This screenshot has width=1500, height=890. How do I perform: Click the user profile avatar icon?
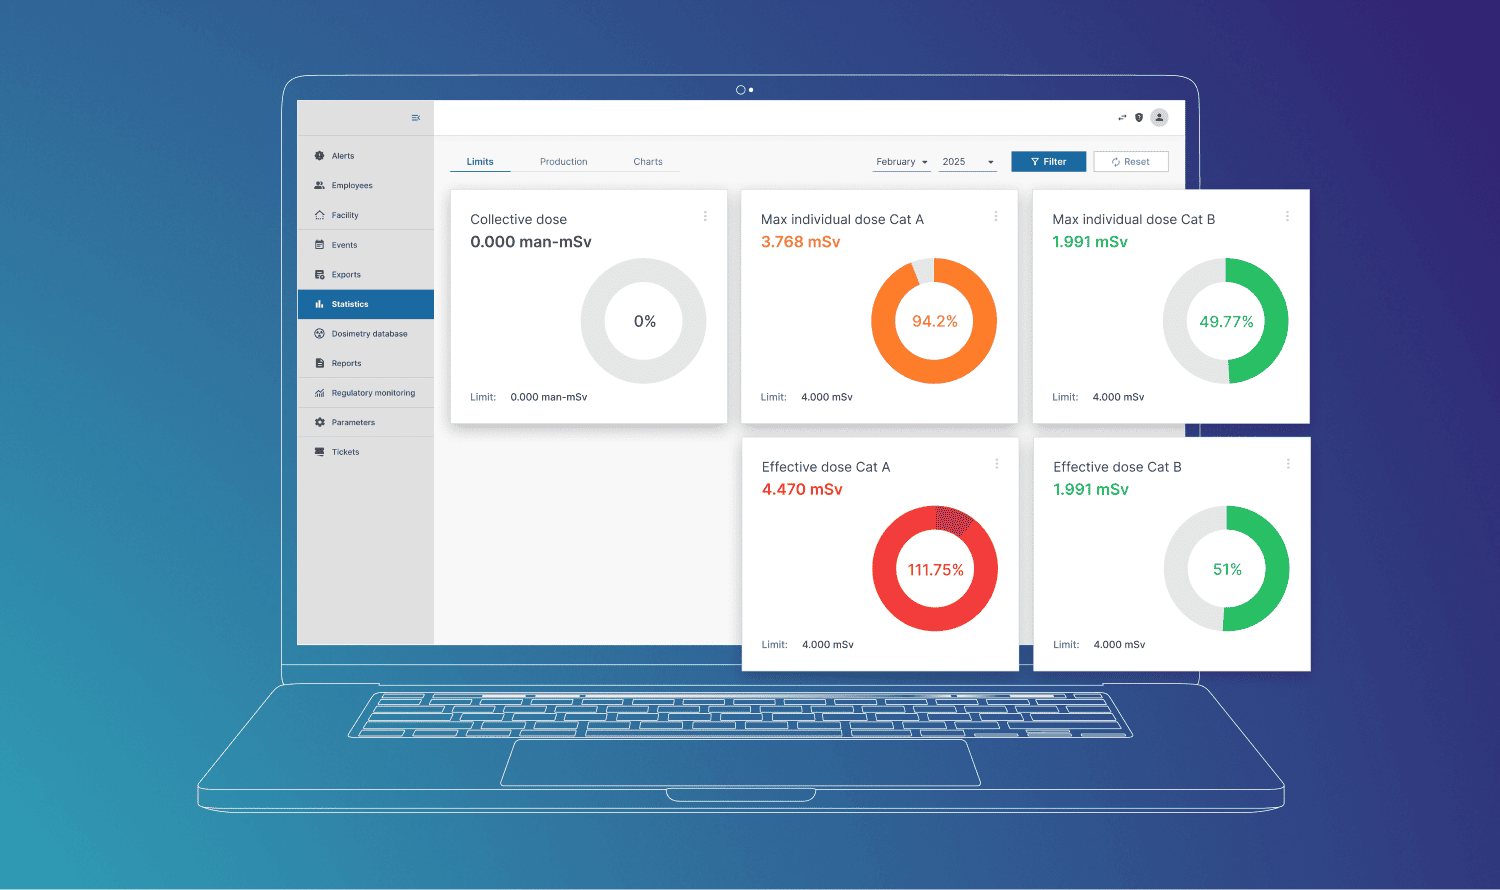[1159, 118]
